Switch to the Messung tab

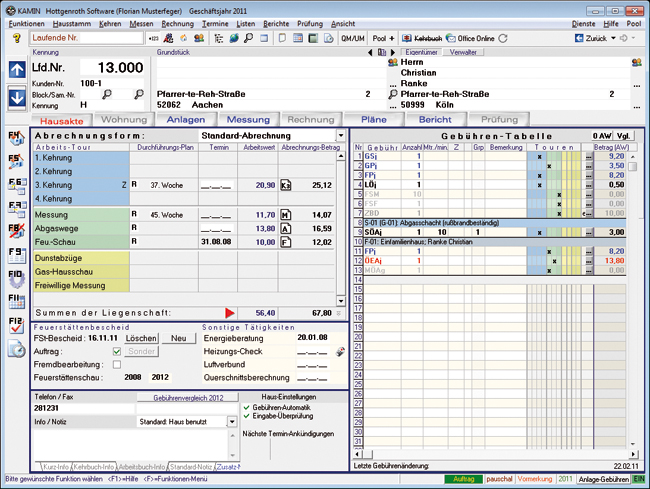[248, 120]
